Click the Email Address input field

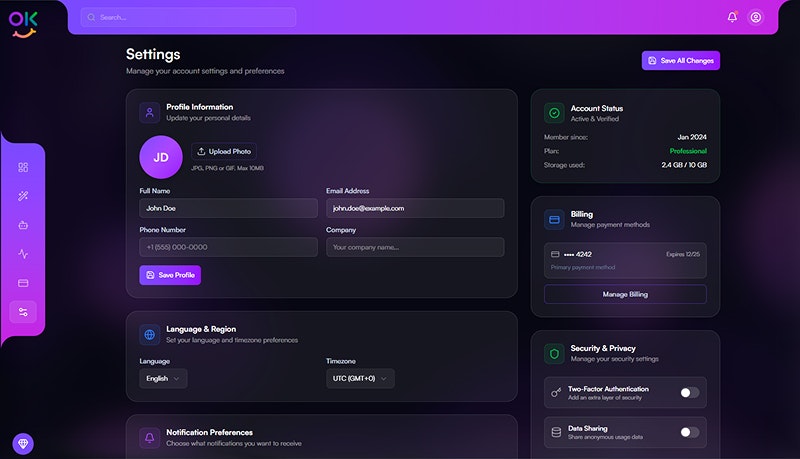(x=415, y=208)
